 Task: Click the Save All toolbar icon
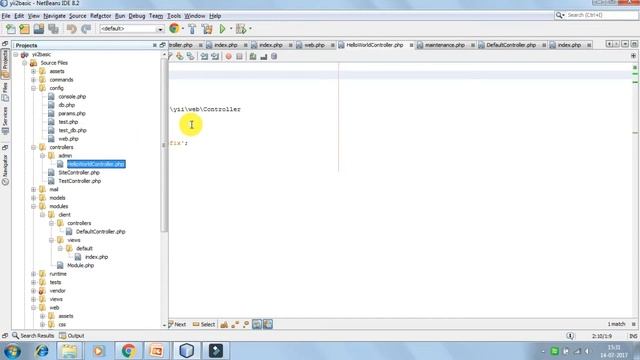point(53,29)
